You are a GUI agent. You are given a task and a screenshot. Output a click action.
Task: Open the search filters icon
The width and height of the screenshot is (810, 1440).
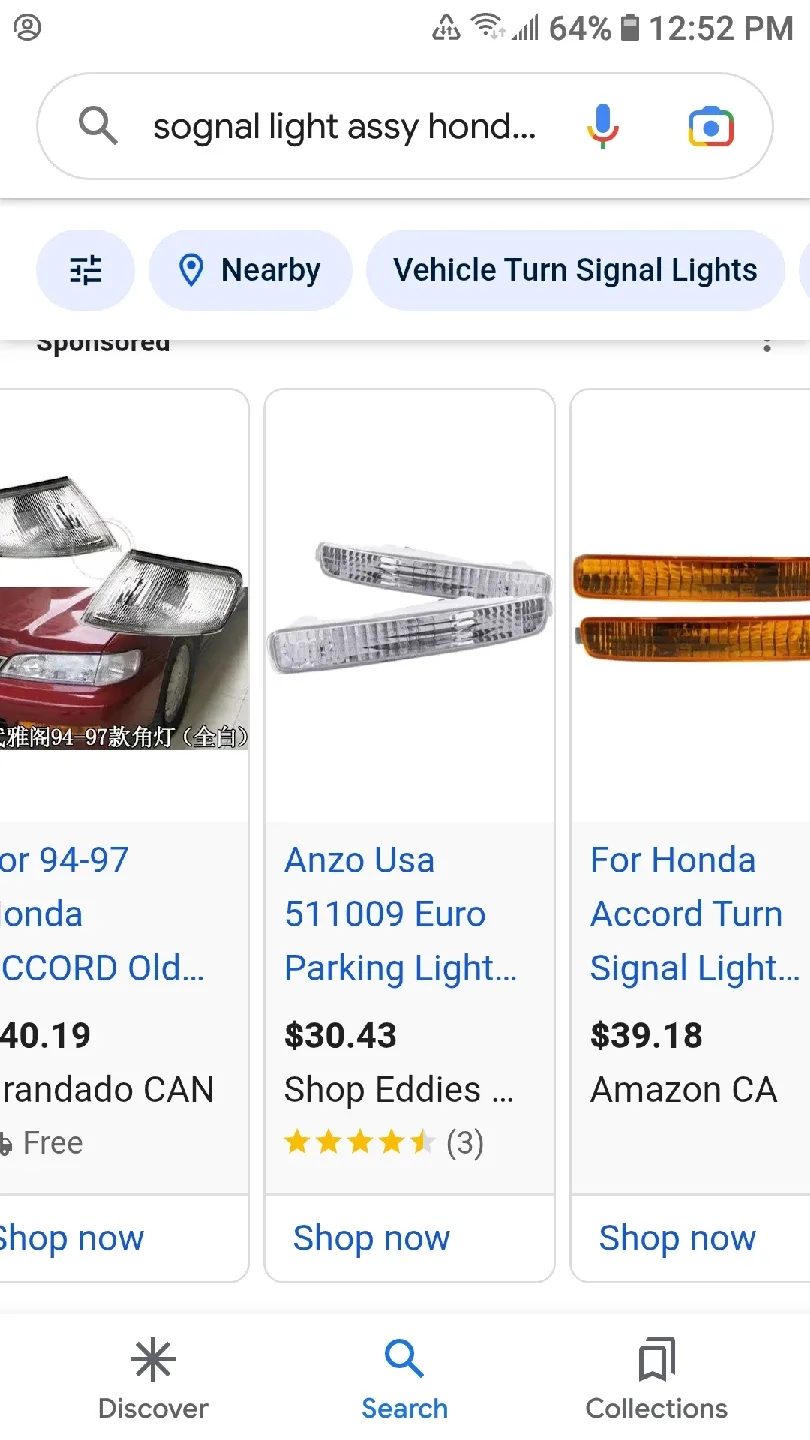(85, 270)
